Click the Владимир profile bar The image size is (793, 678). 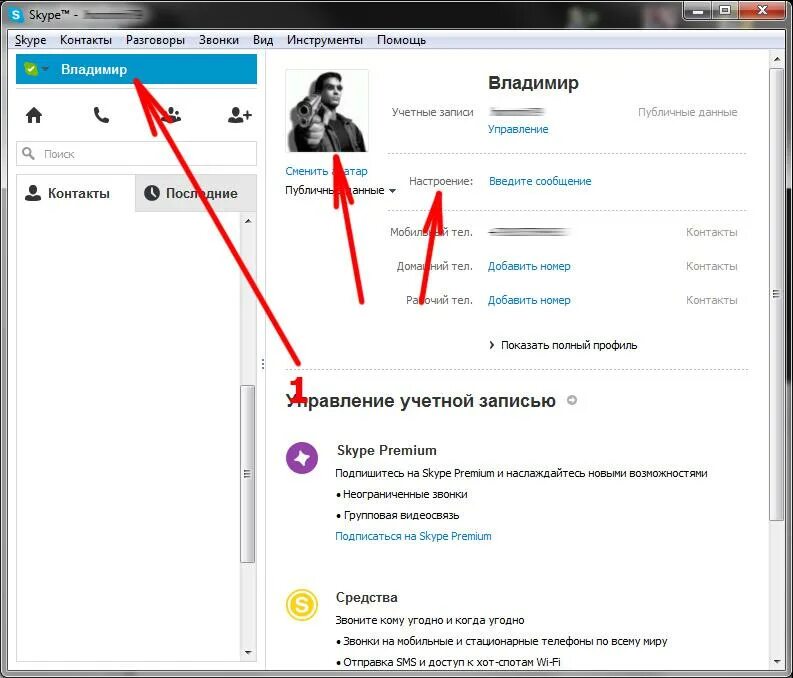(137, 69)
